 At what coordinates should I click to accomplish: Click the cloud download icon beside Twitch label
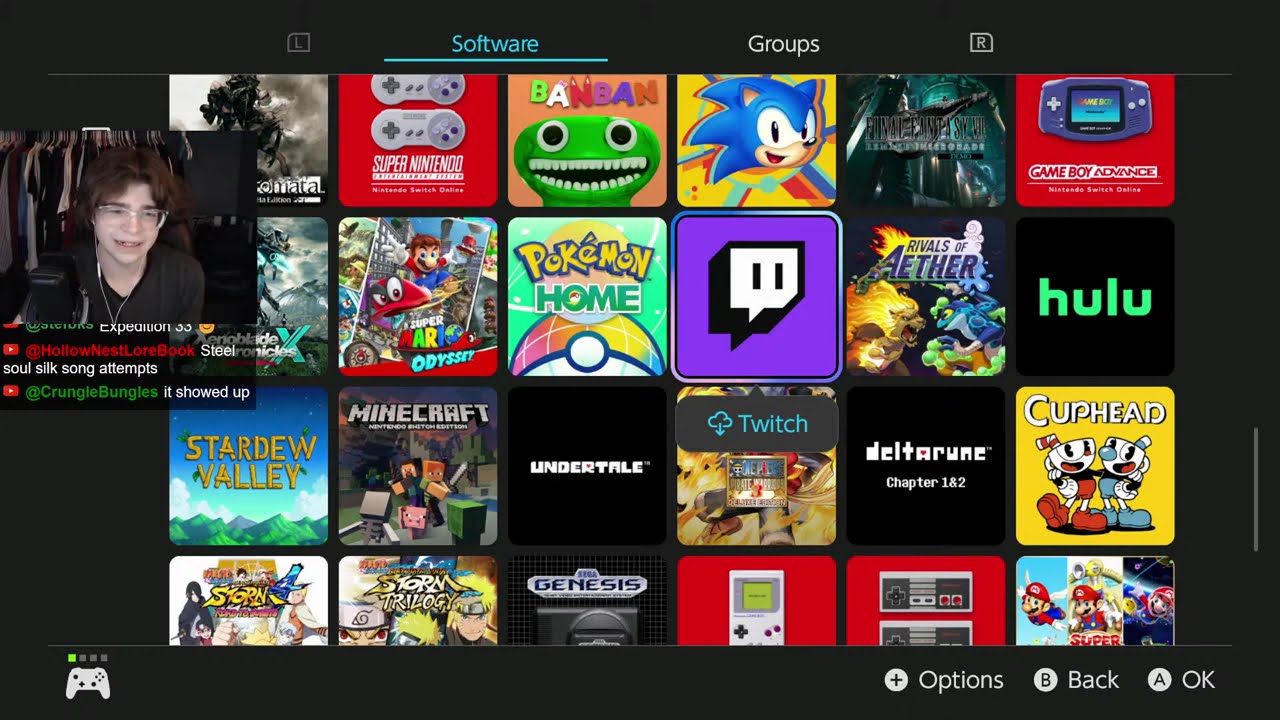(x=720, y=424)
